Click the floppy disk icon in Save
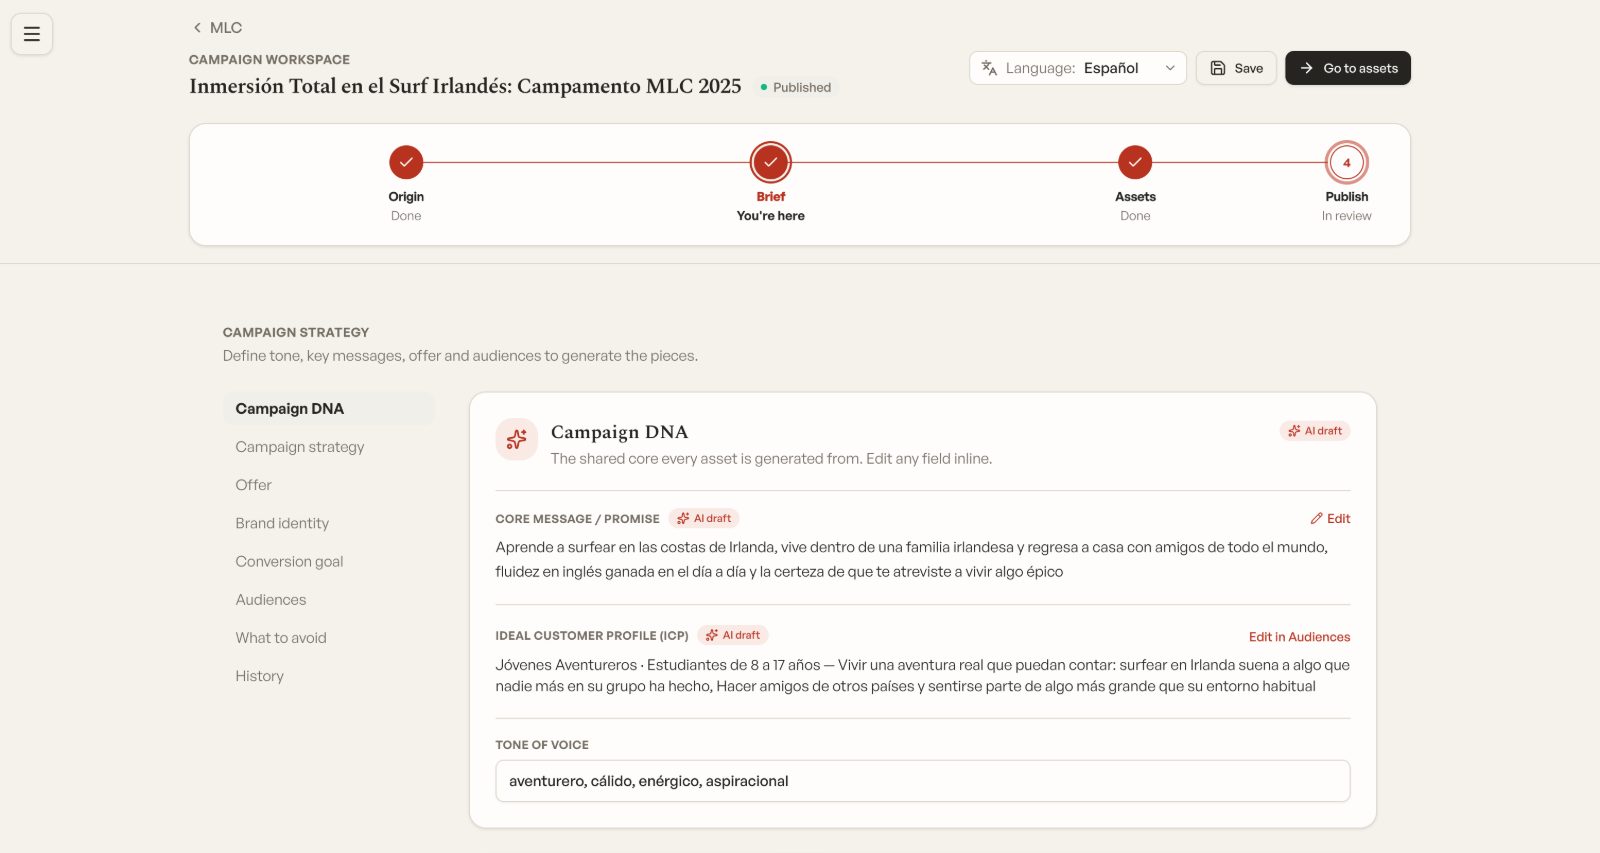This screenshot has height=853, width=1600. click(x=1218, y=68)
